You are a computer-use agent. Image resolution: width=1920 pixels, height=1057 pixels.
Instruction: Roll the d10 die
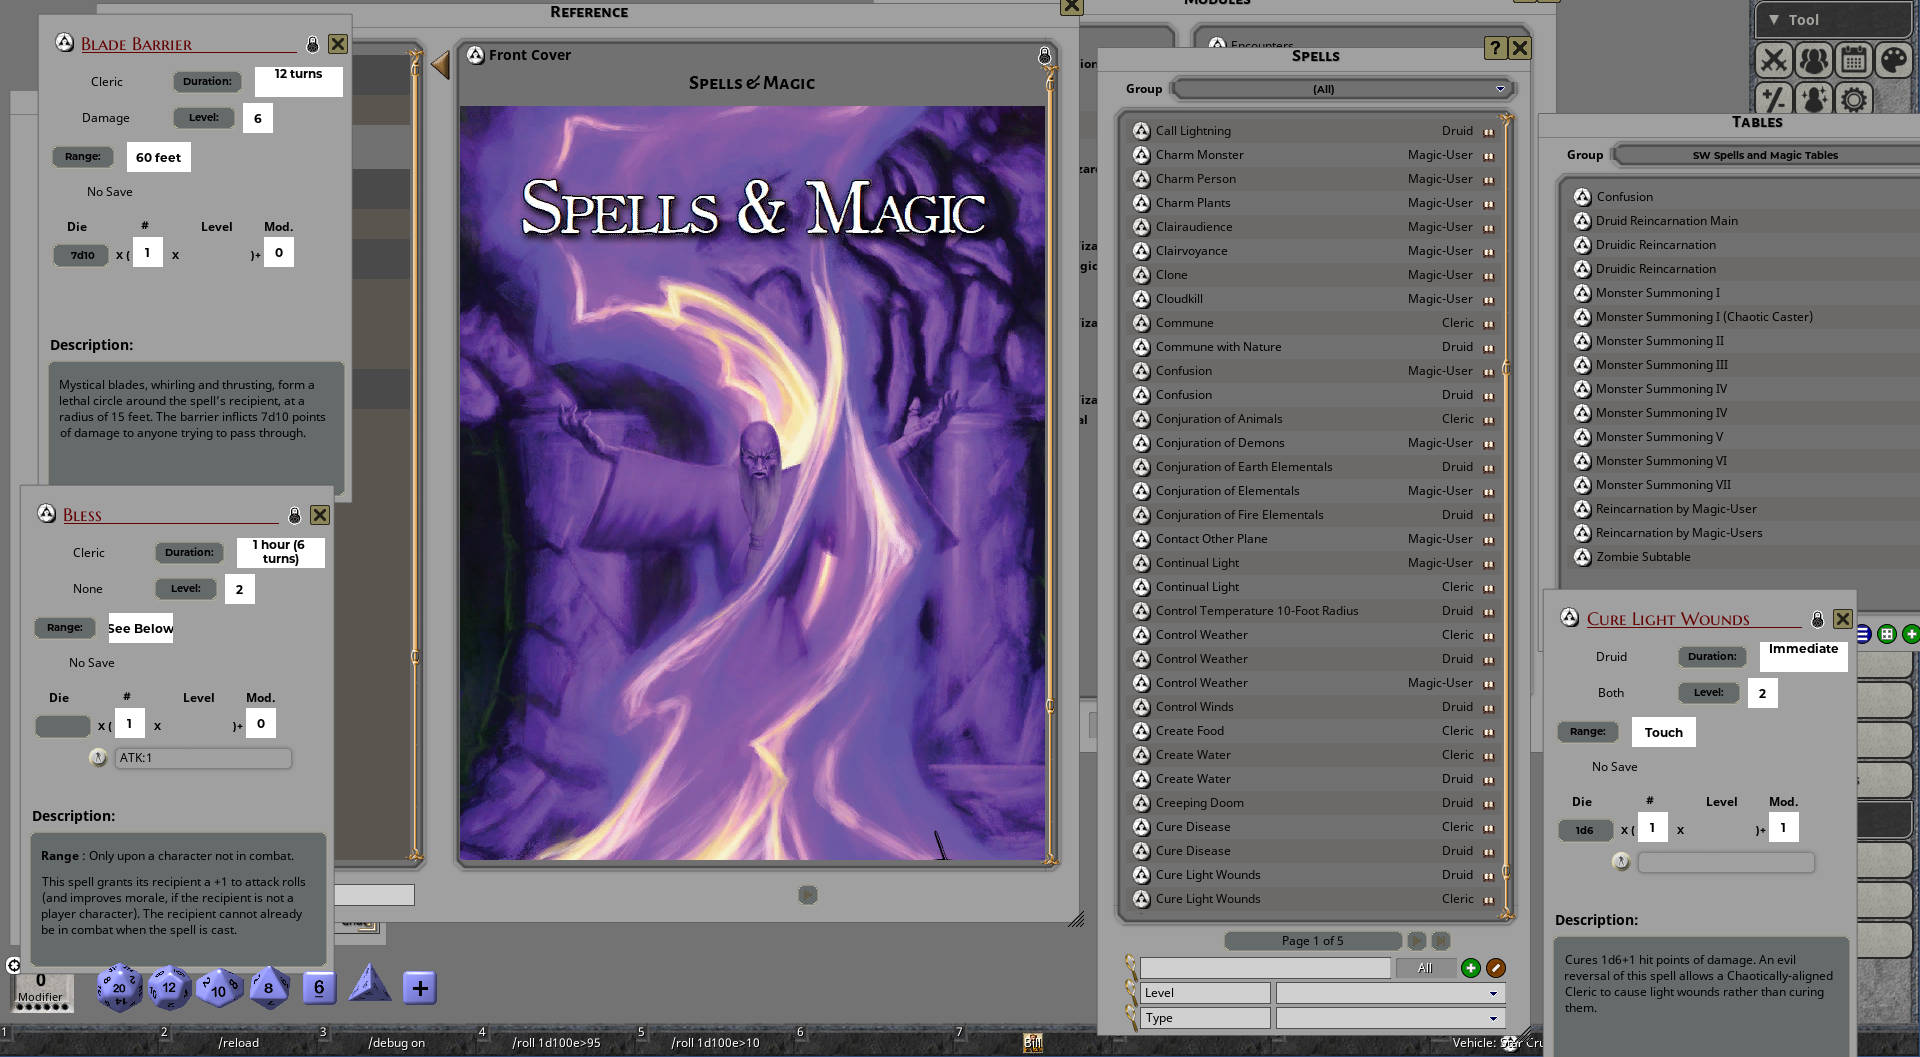click(x=219, y=989)
